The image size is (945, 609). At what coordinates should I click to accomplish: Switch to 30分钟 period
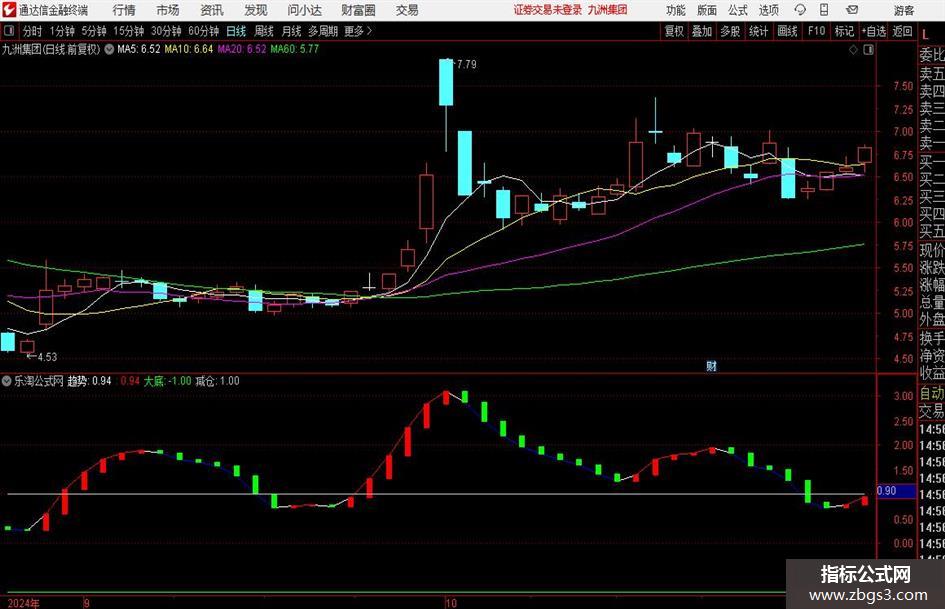point(166,31)
